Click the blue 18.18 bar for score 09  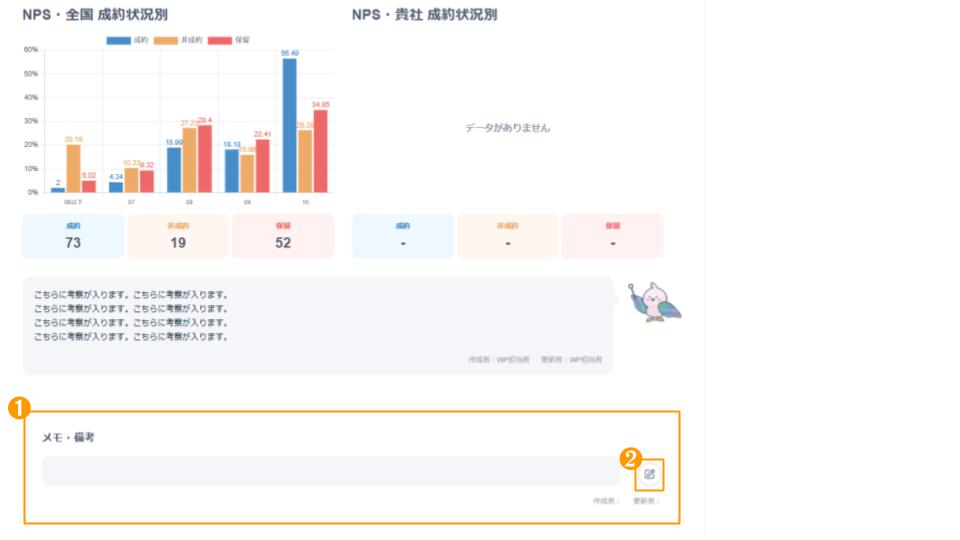[232, 170]
